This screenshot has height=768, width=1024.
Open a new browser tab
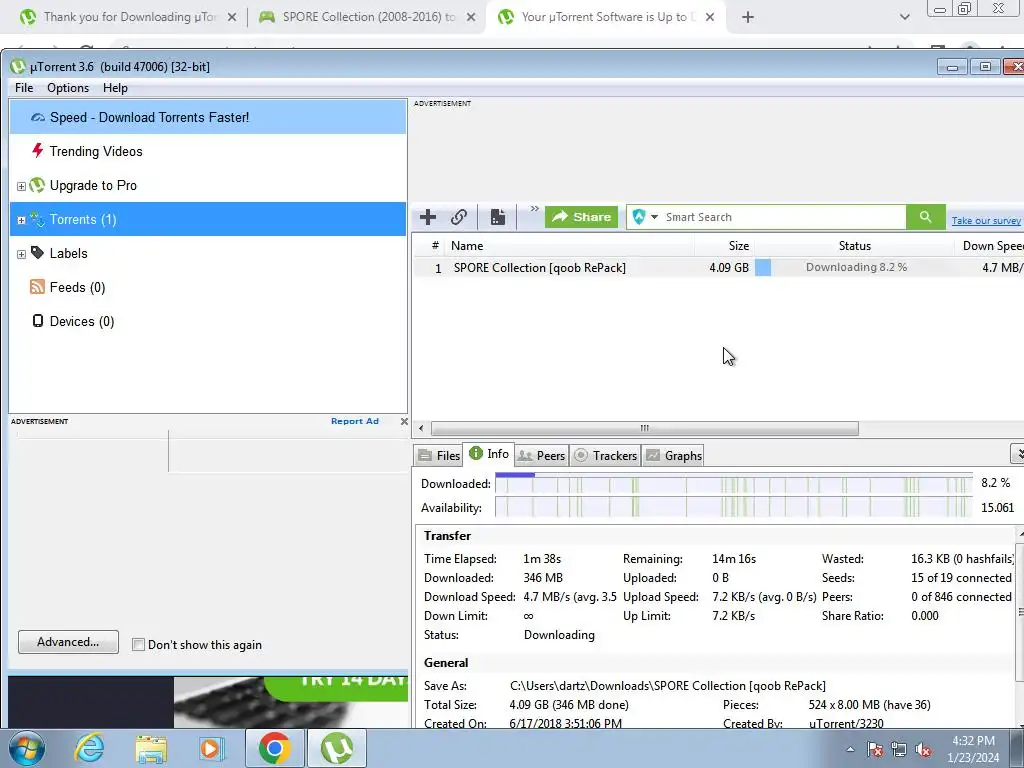(x=748, y=18)
